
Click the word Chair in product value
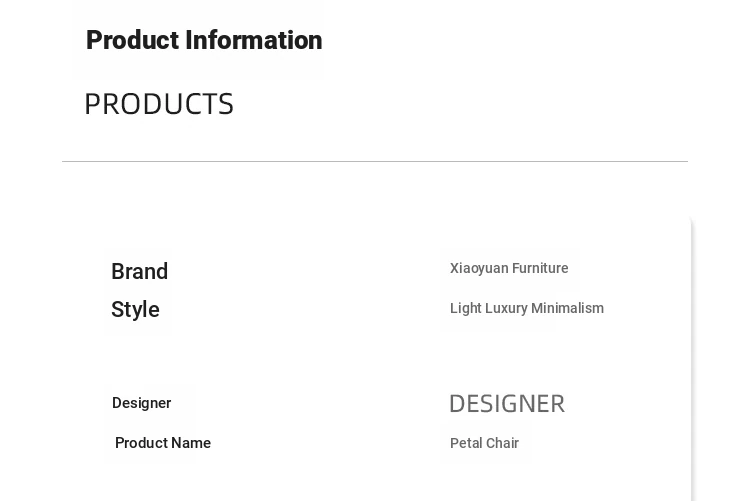point(503,443)
